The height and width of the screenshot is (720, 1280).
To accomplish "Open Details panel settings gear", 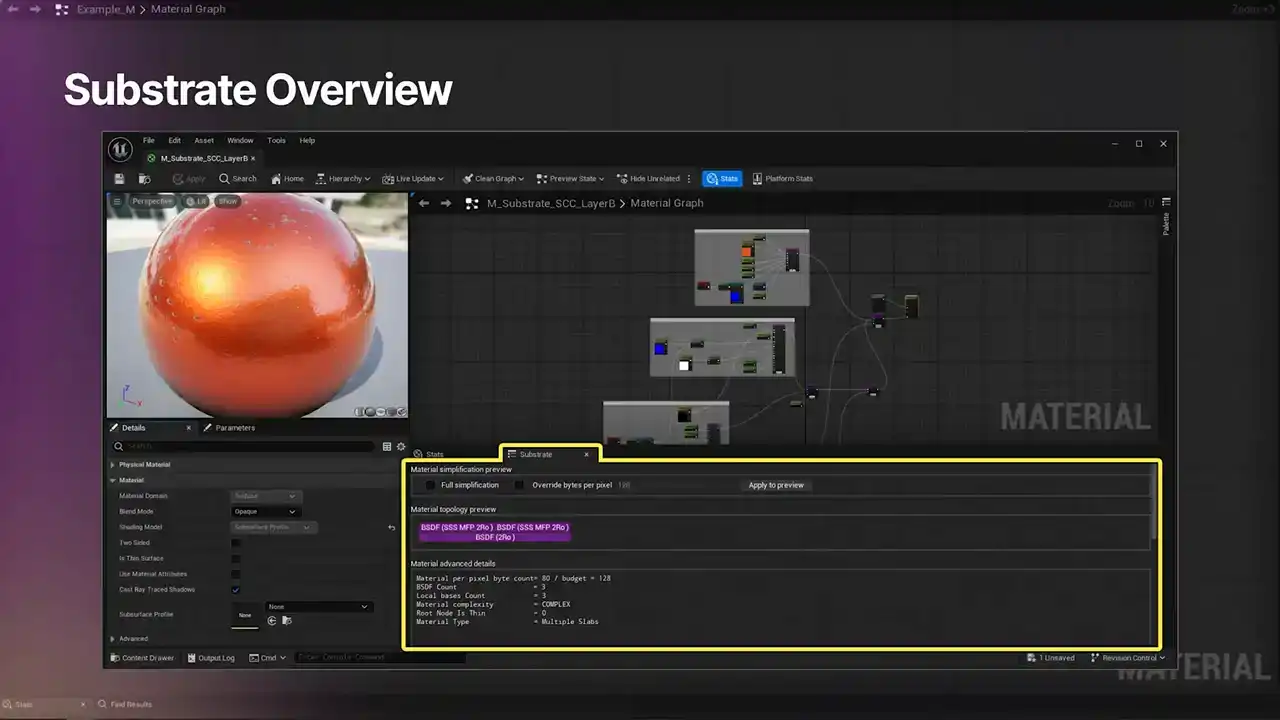I will (x=401, y=447).
